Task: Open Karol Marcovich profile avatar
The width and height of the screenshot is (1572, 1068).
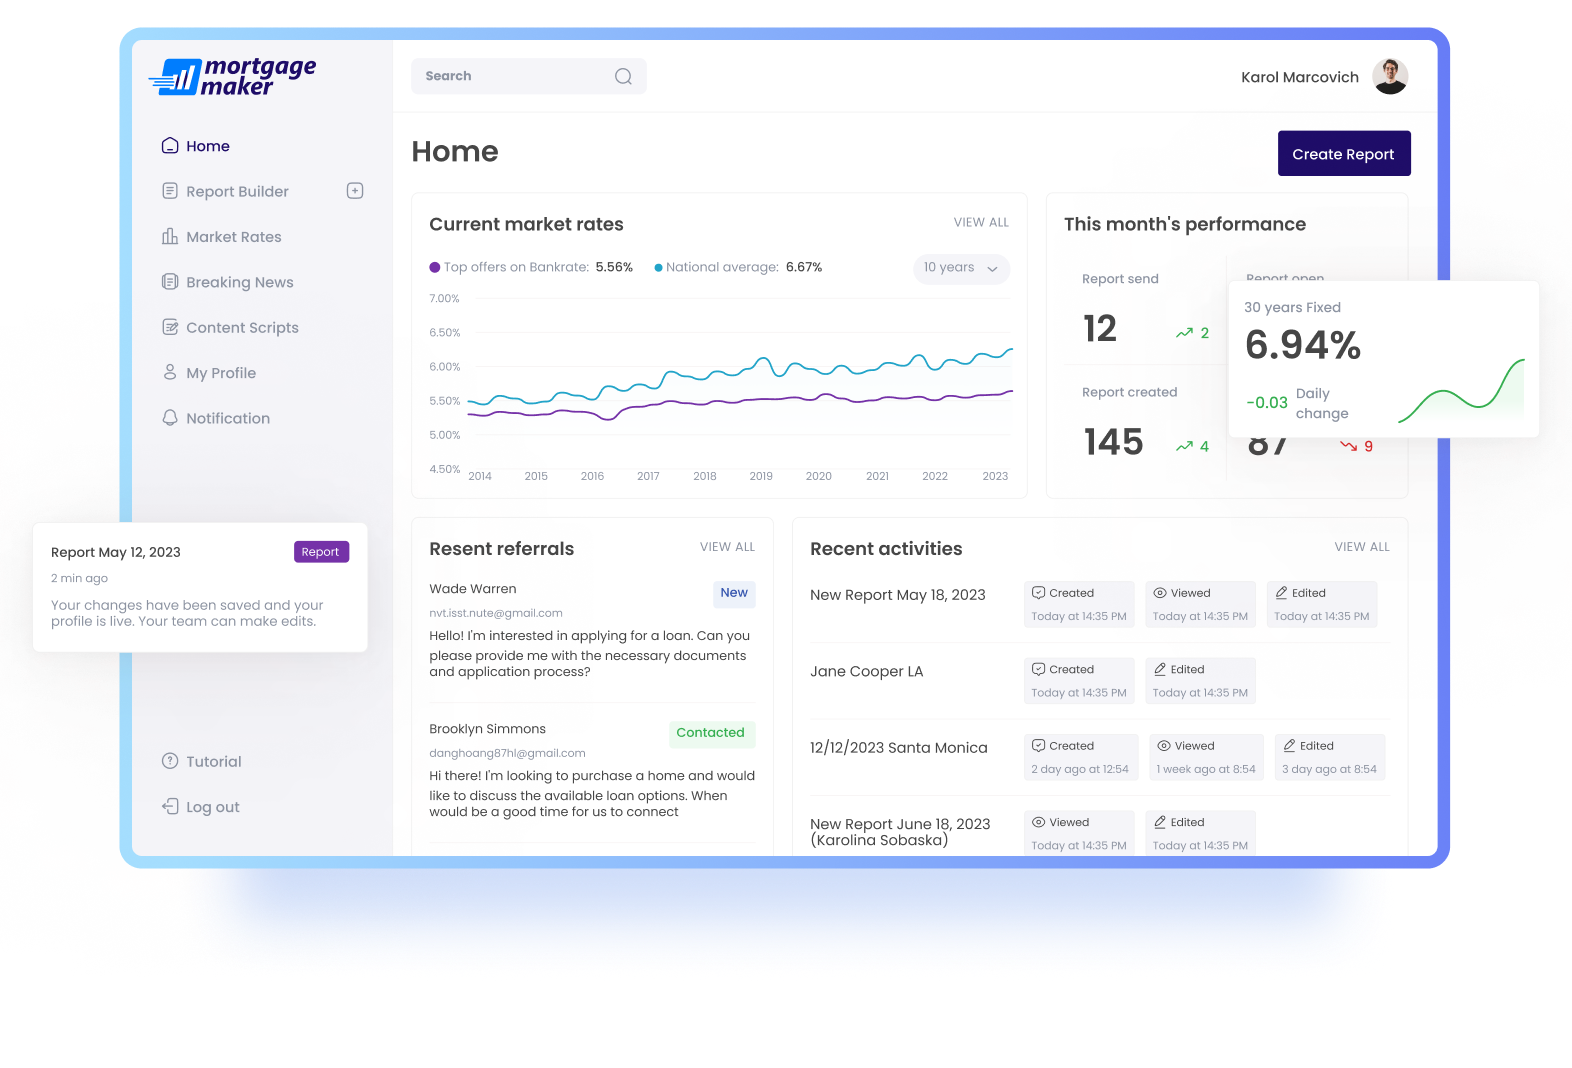Action: [x=1390, y=77]
